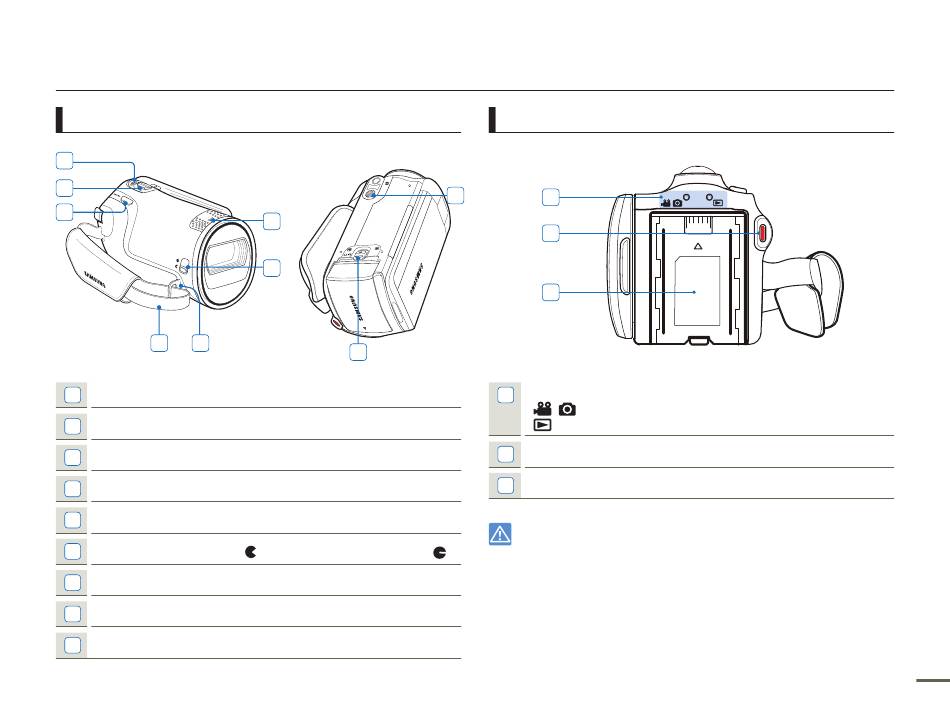Image resolution: width=950 pixels, height=726 pixels.
Task: Click the lens of the front-view camcorder
Action: [x=228, y=263]
